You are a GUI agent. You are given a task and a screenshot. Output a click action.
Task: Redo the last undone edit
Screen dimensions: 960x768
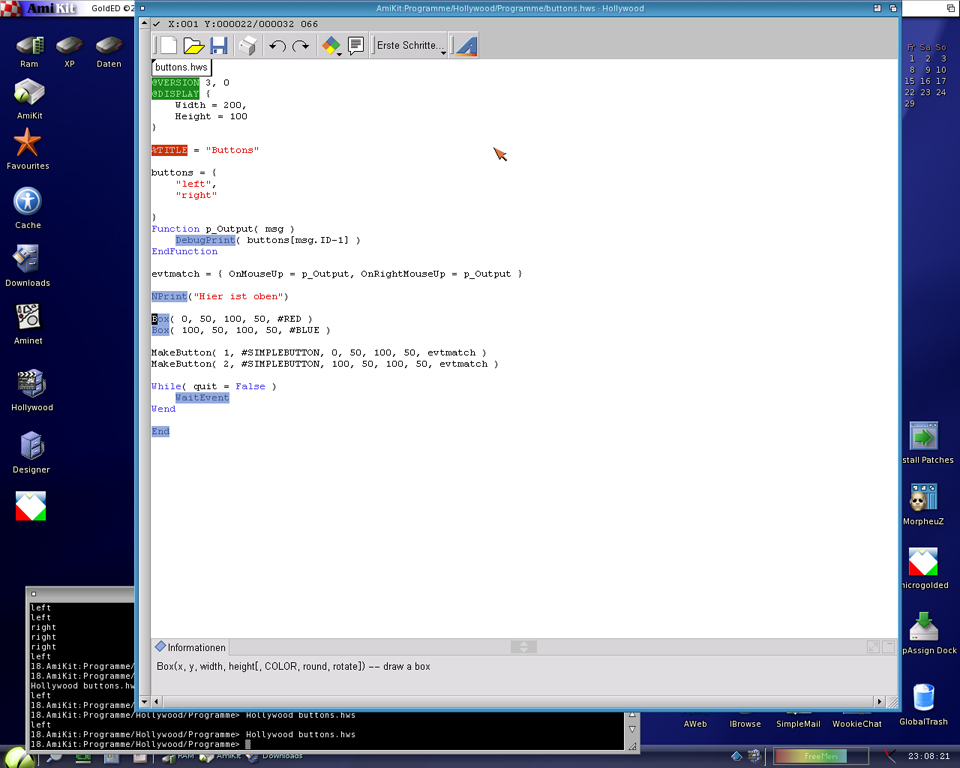301,46
